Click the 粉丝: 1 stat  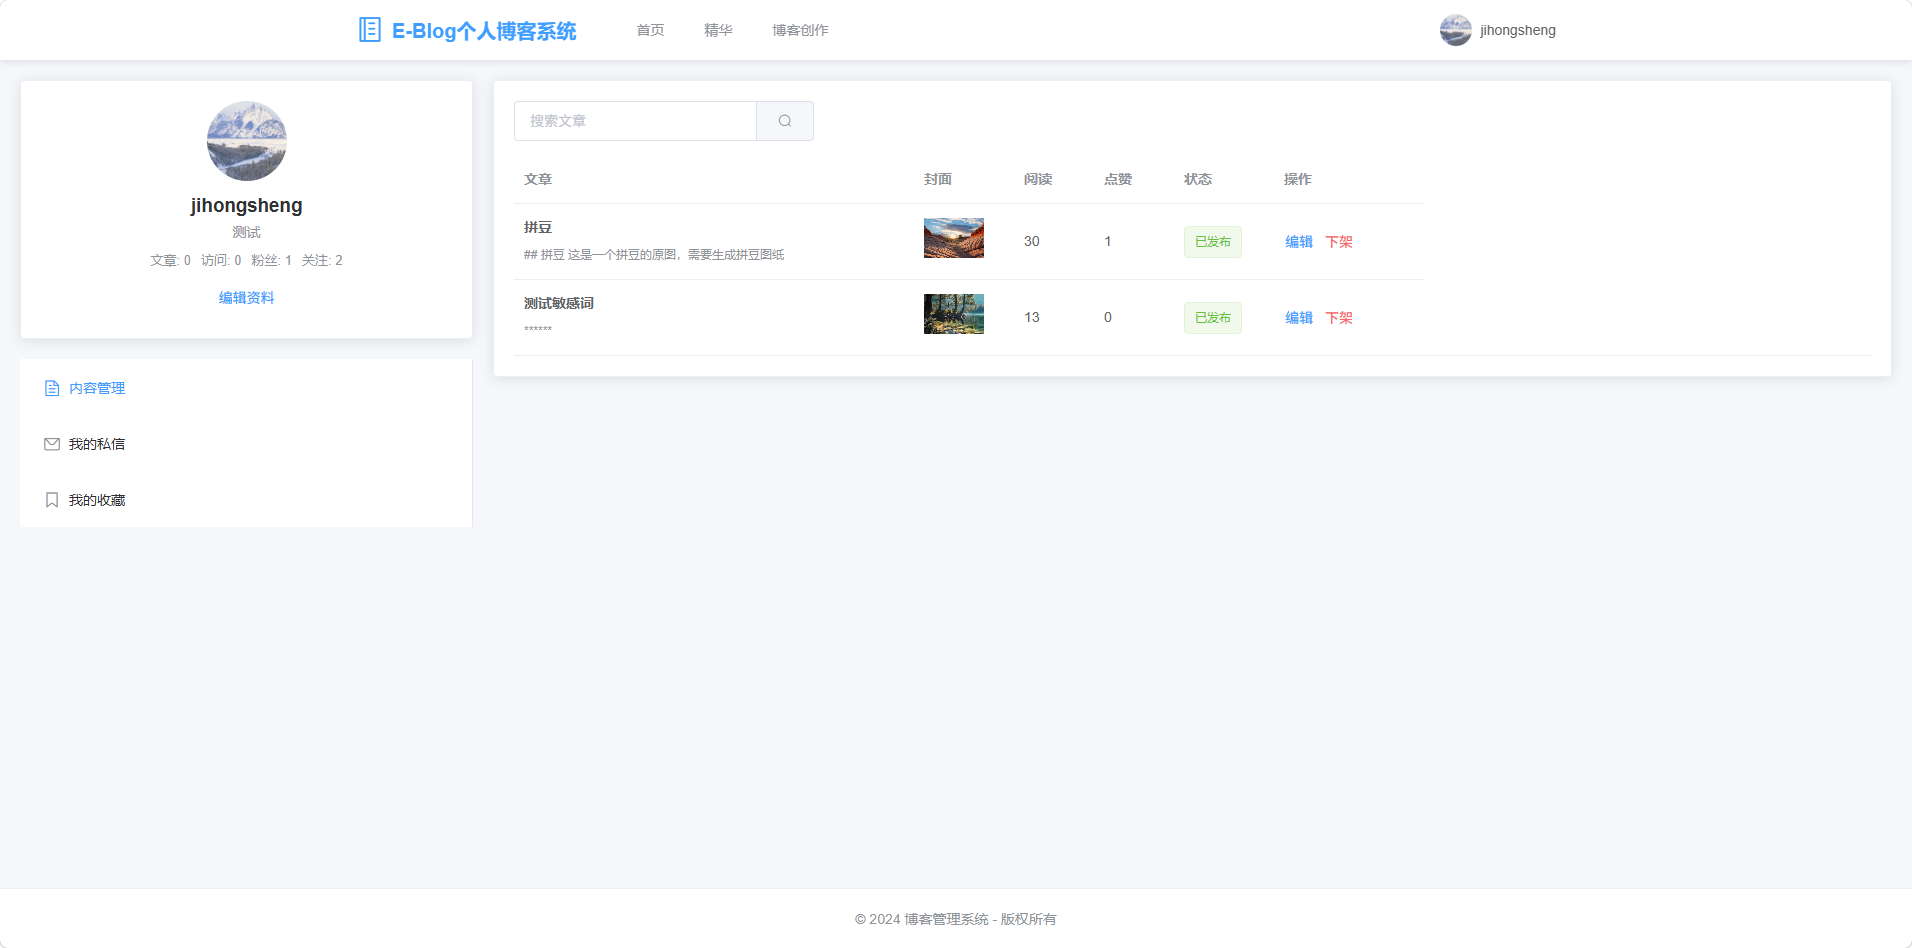click(271, 260)
